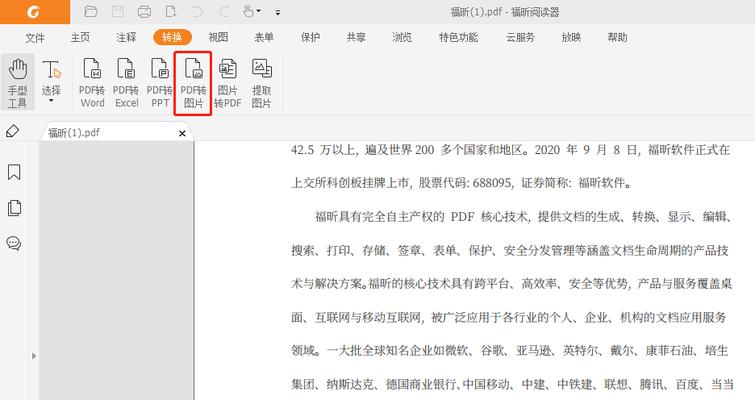
Task: Click the line starting 术与解决方案
Action: point(511,284)
